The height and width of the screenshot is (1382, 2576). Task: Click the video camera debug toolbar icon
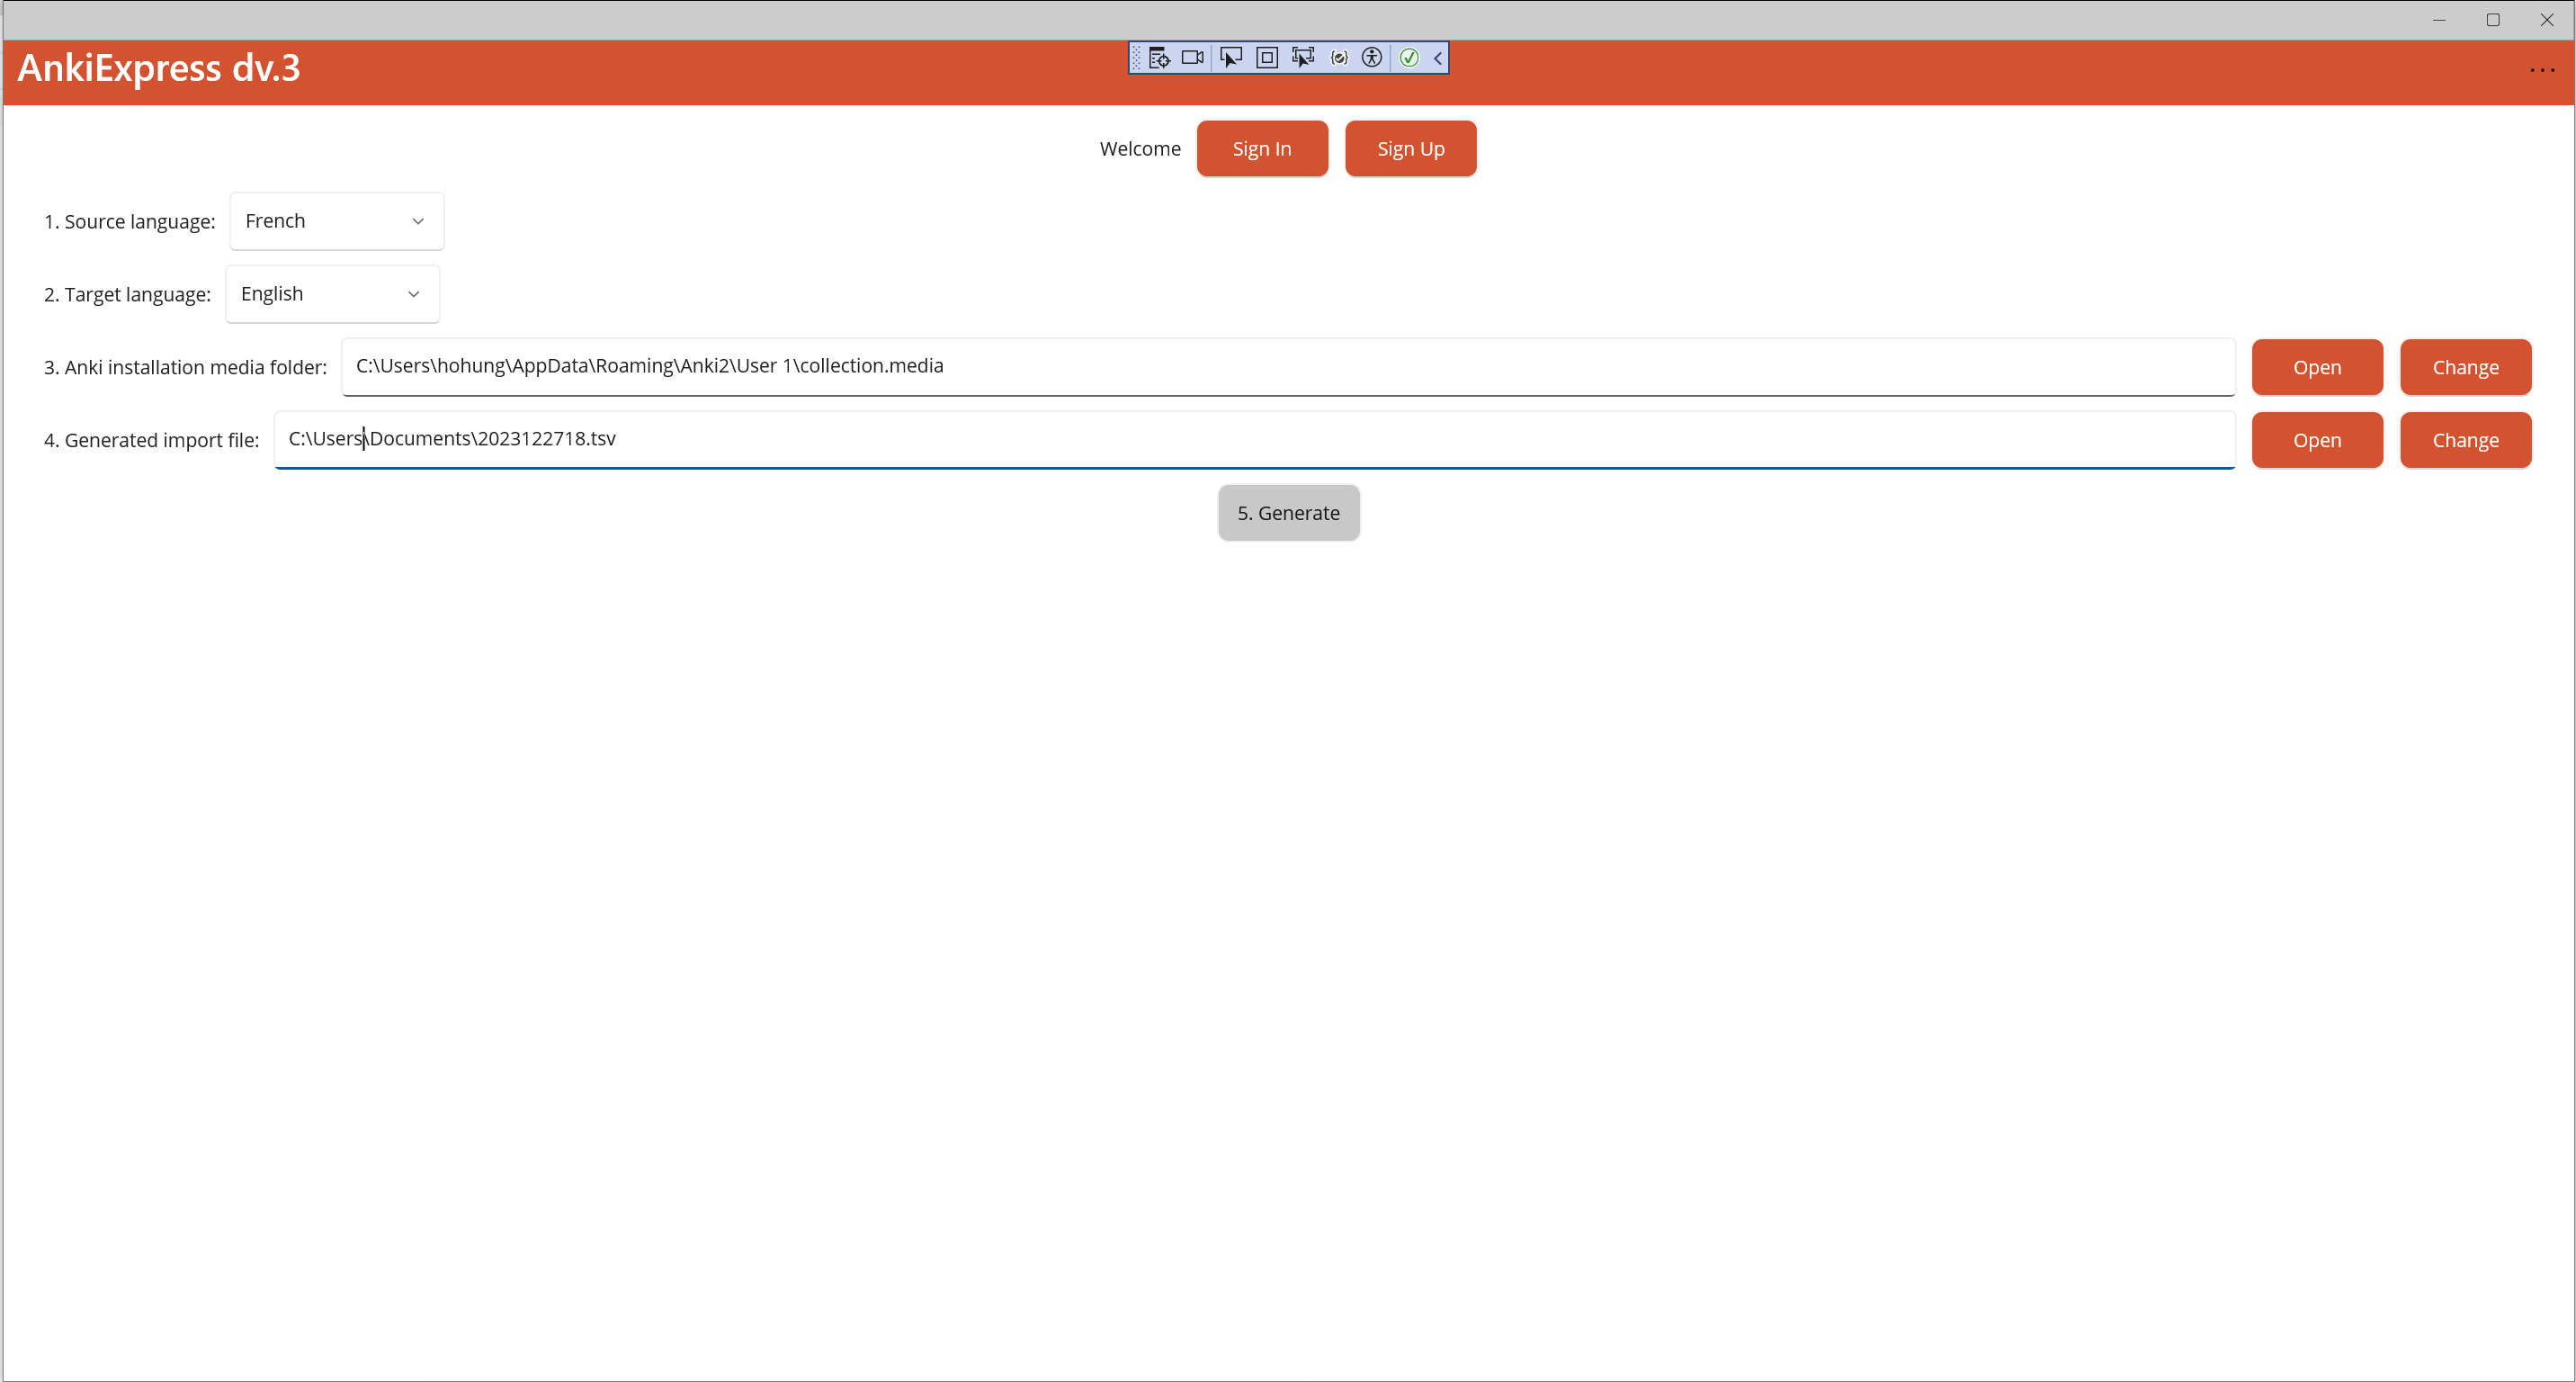[x=1192, y=58]
